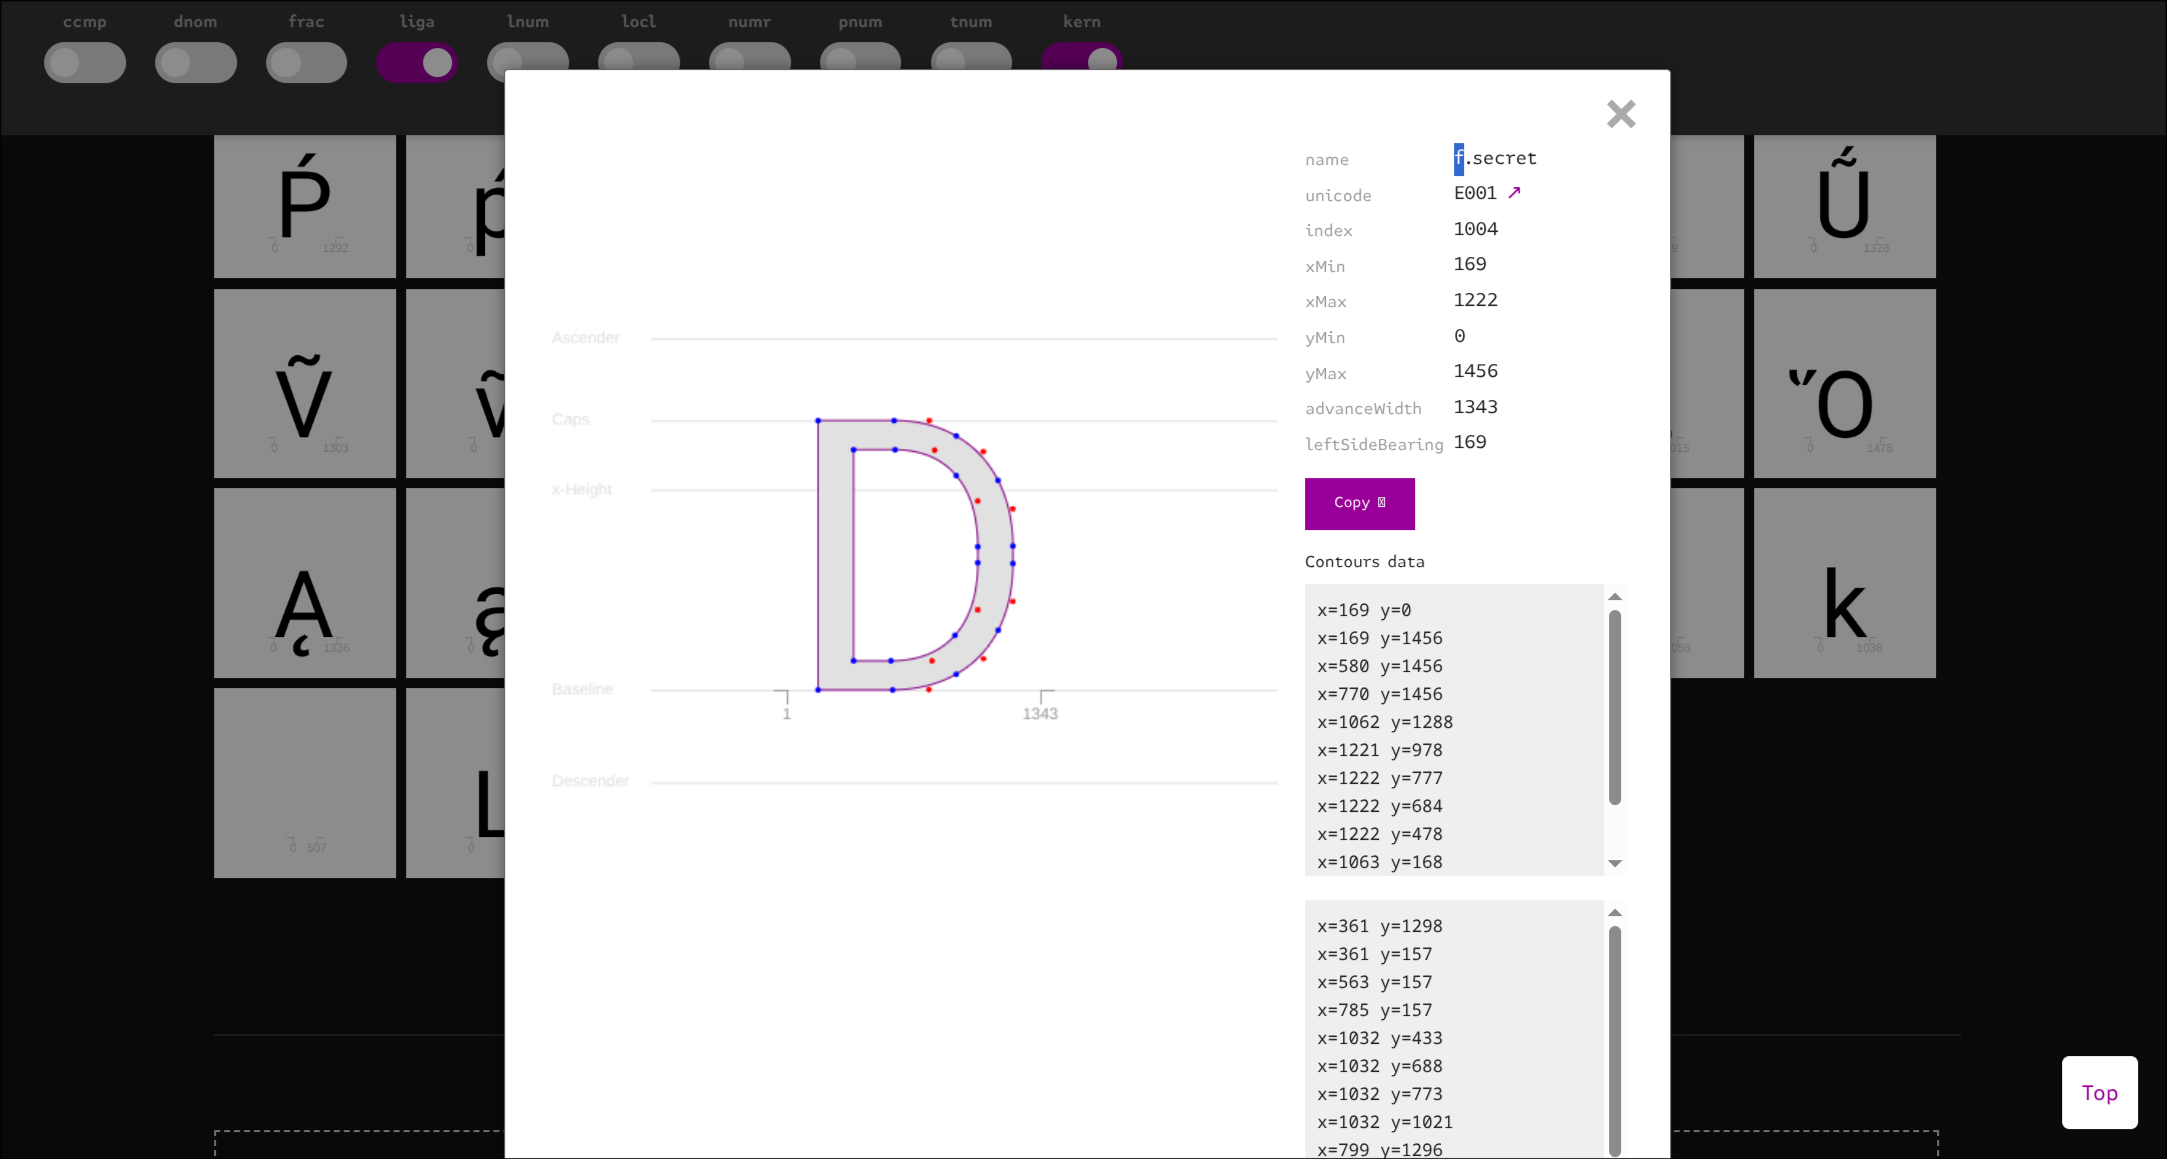Select the V tilde glyph tile
2167x1159 pixels.
coord(305,384)
